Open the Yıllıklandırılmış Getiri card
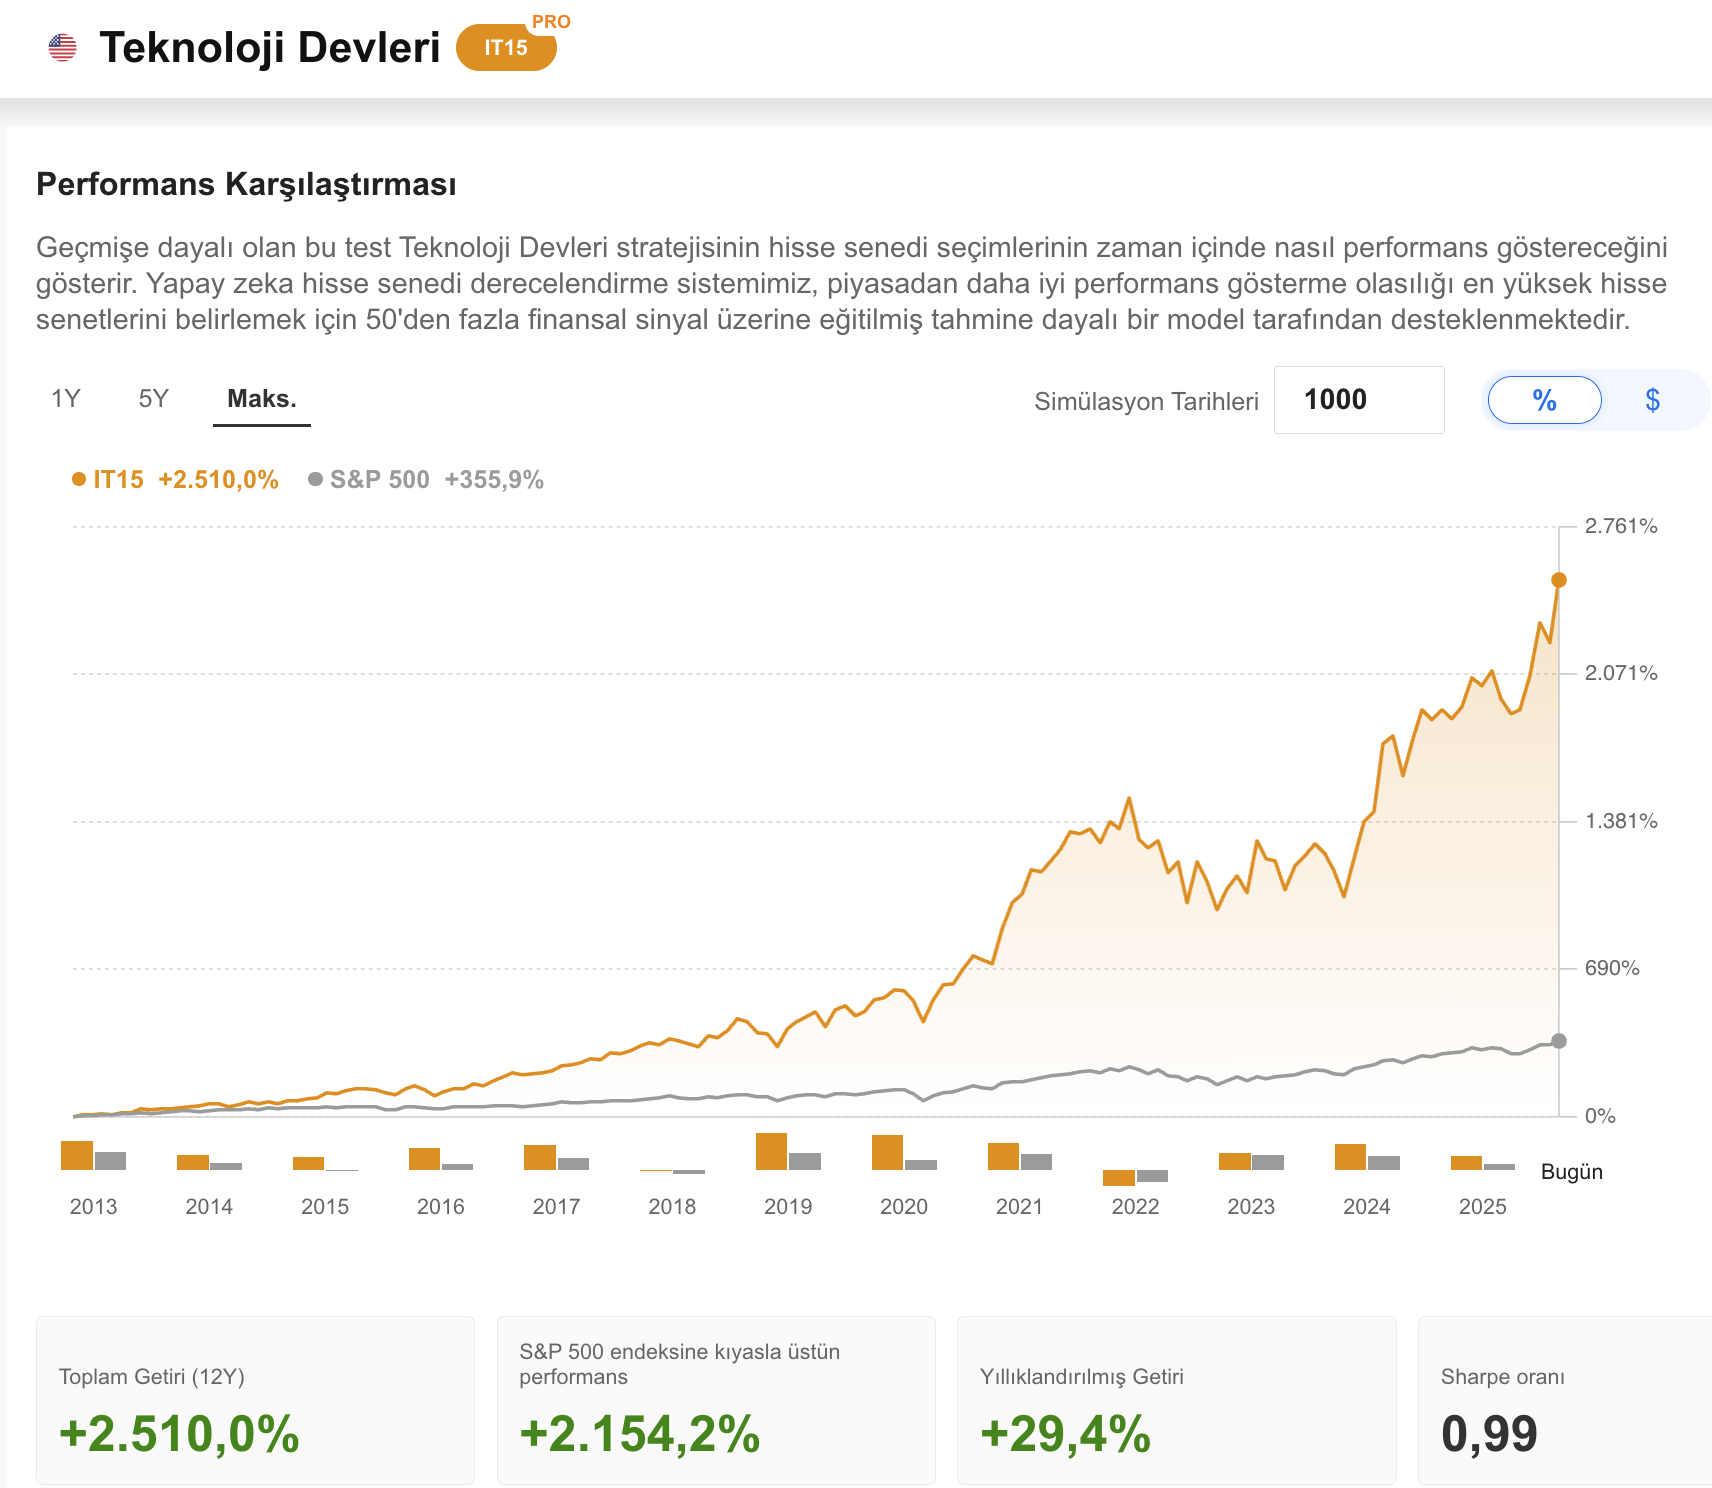1712x1488 pixels. point(1177,1401)
